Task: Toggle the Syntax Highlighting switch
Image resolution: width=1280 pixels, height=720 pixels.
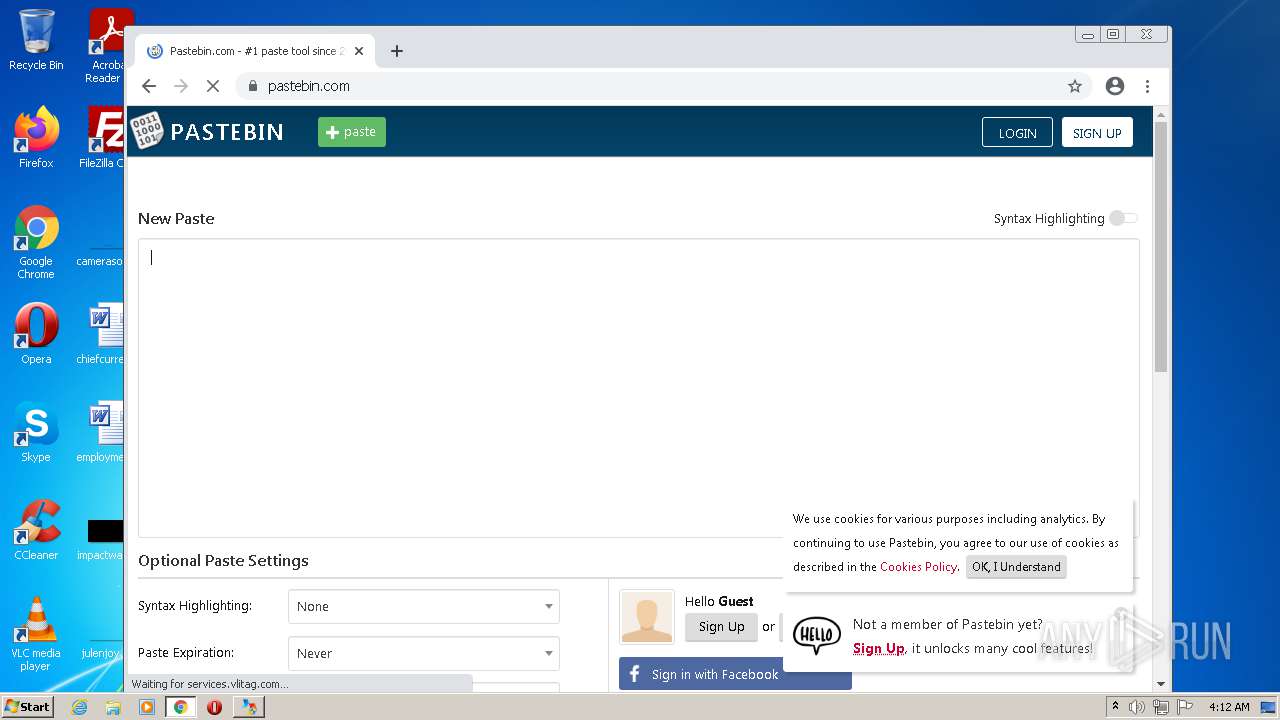Action: 1123,218
